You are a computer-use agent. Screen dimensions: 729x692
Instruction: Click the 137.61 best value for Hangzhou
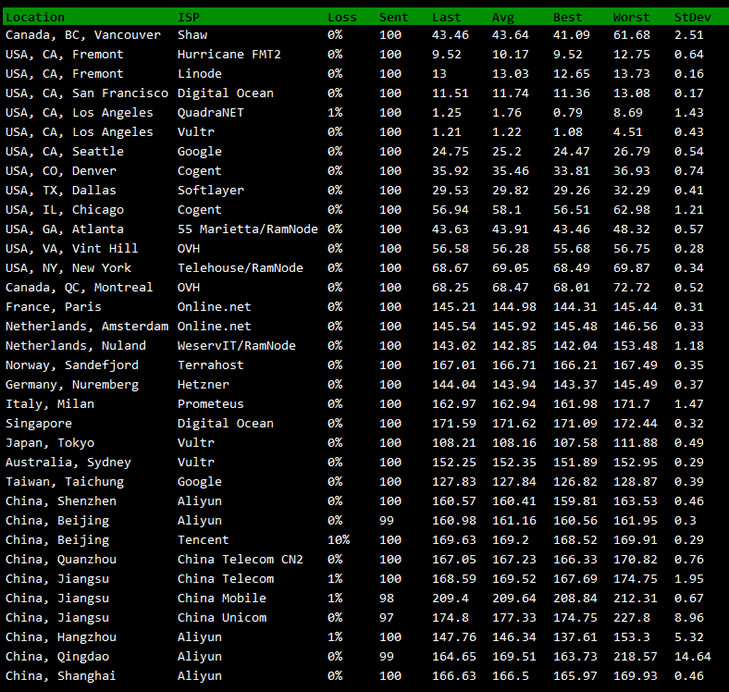coord(575,638)
